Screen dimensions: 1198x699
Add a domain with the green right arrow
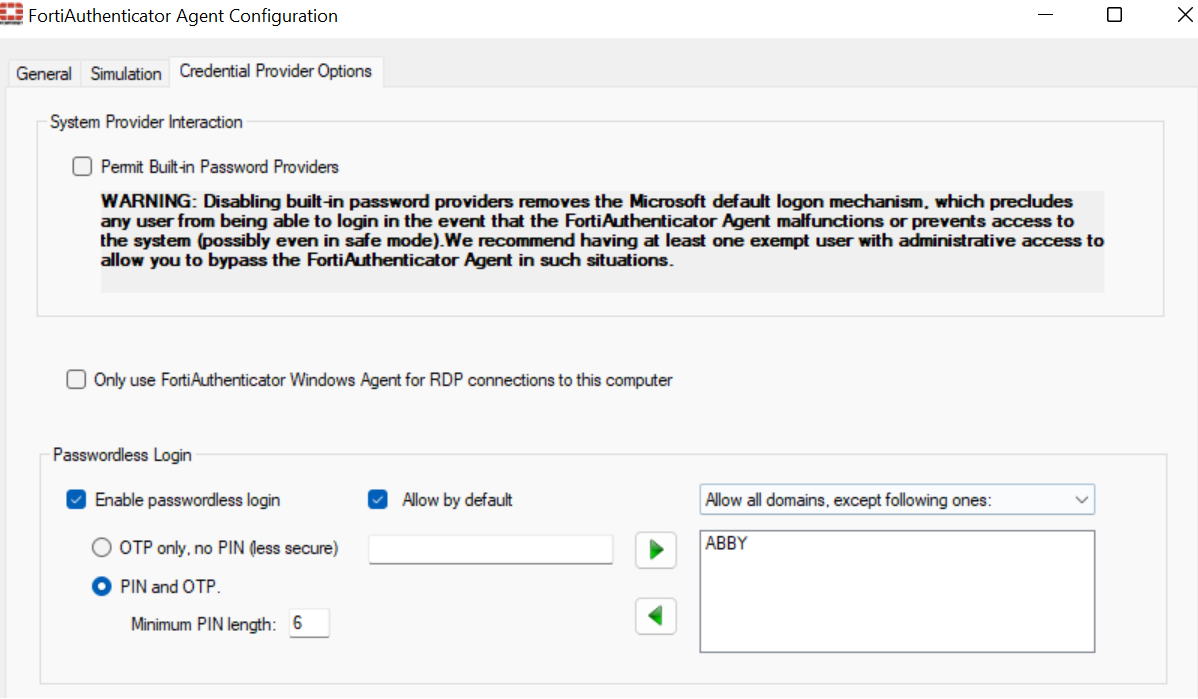point(655,550)
